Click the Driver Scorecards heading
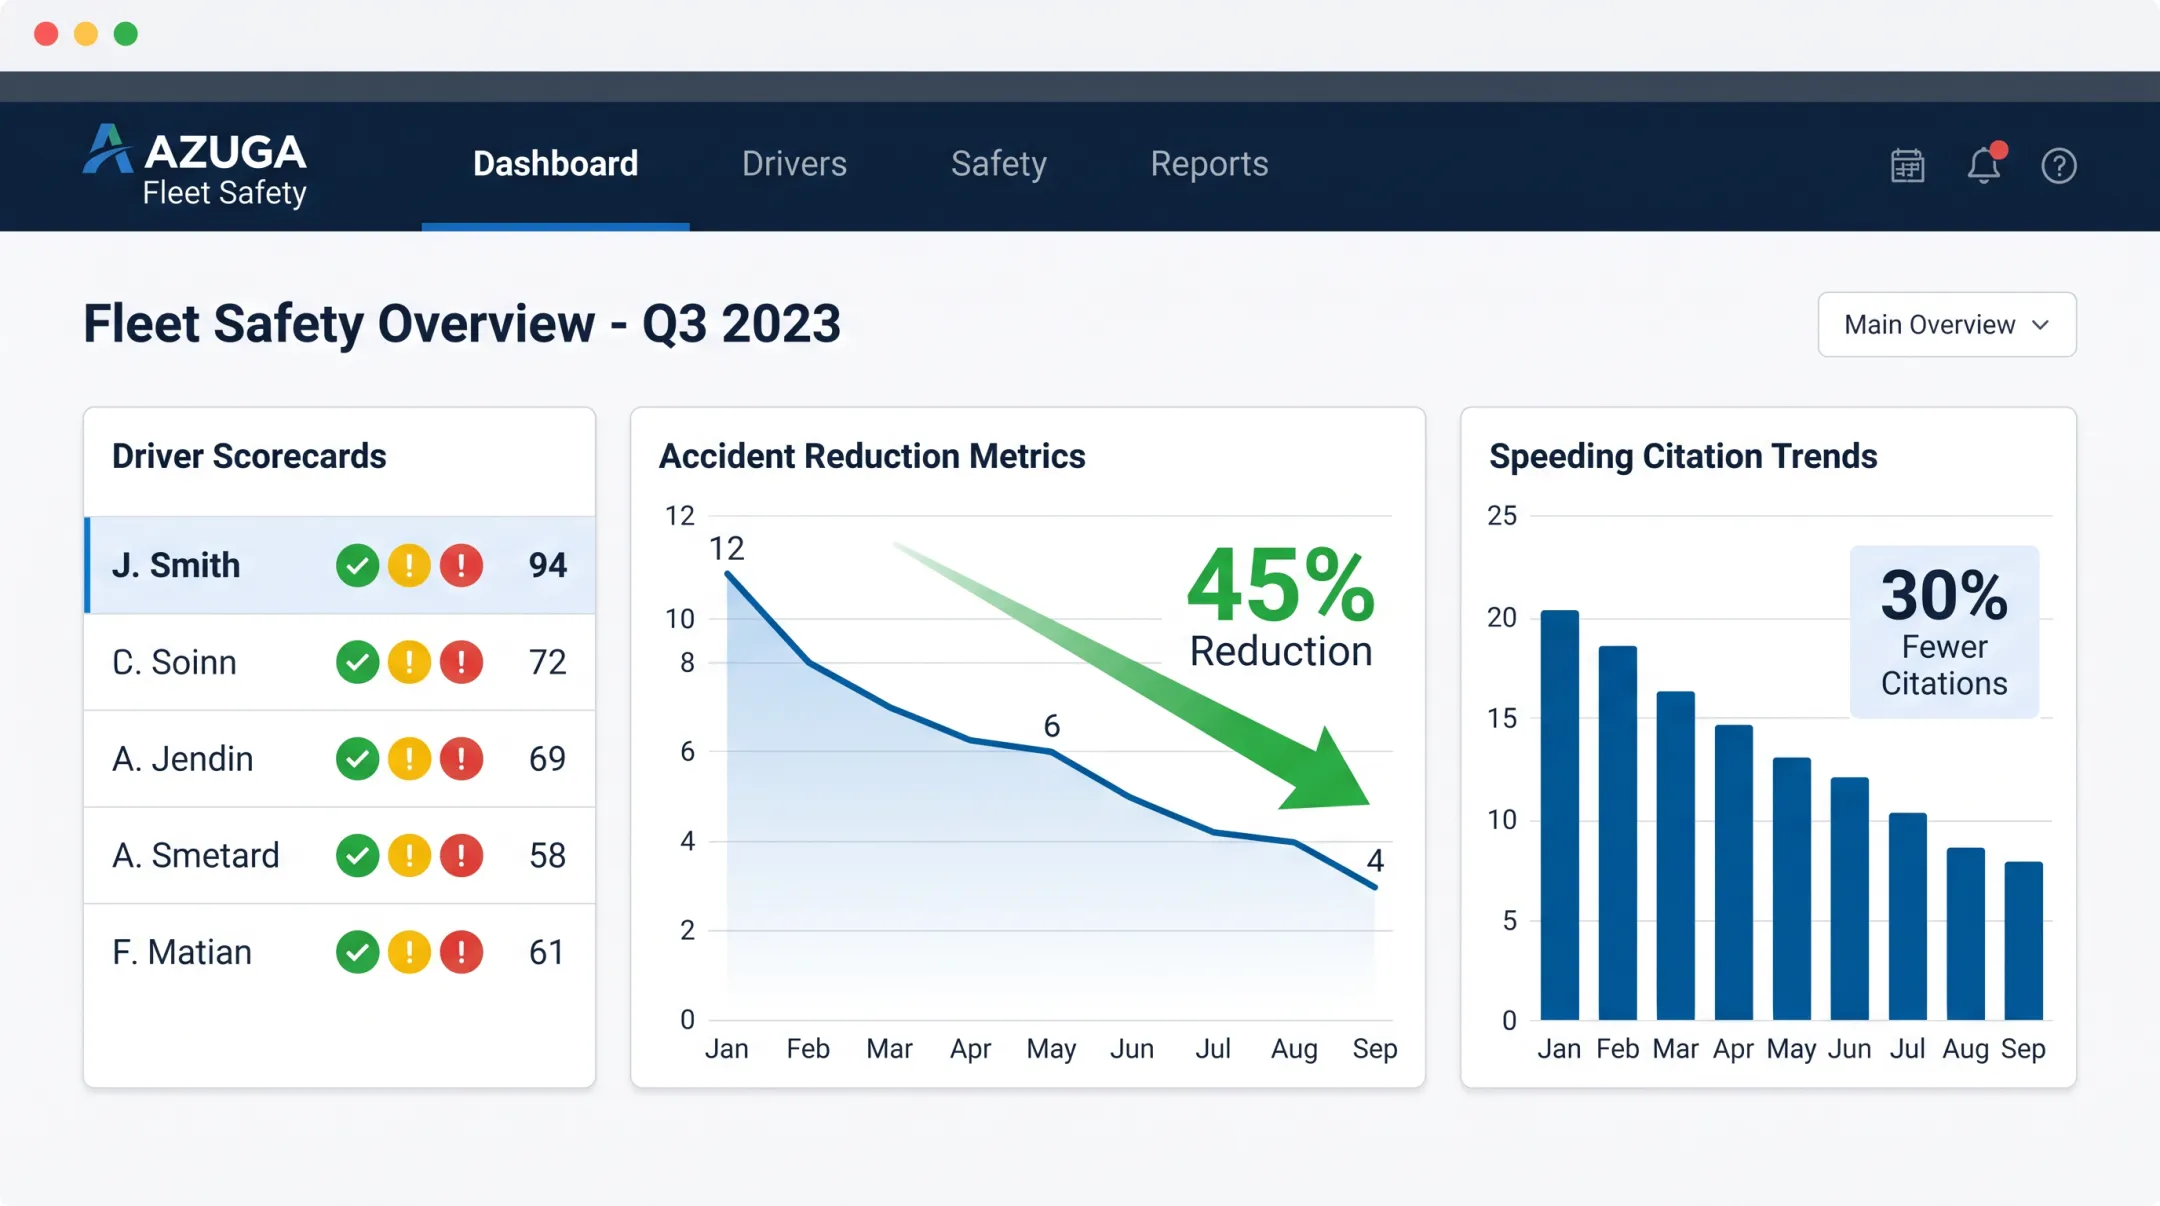Image resolution: width=2160 pixels, height=1206 pixels. coord(249,456)
